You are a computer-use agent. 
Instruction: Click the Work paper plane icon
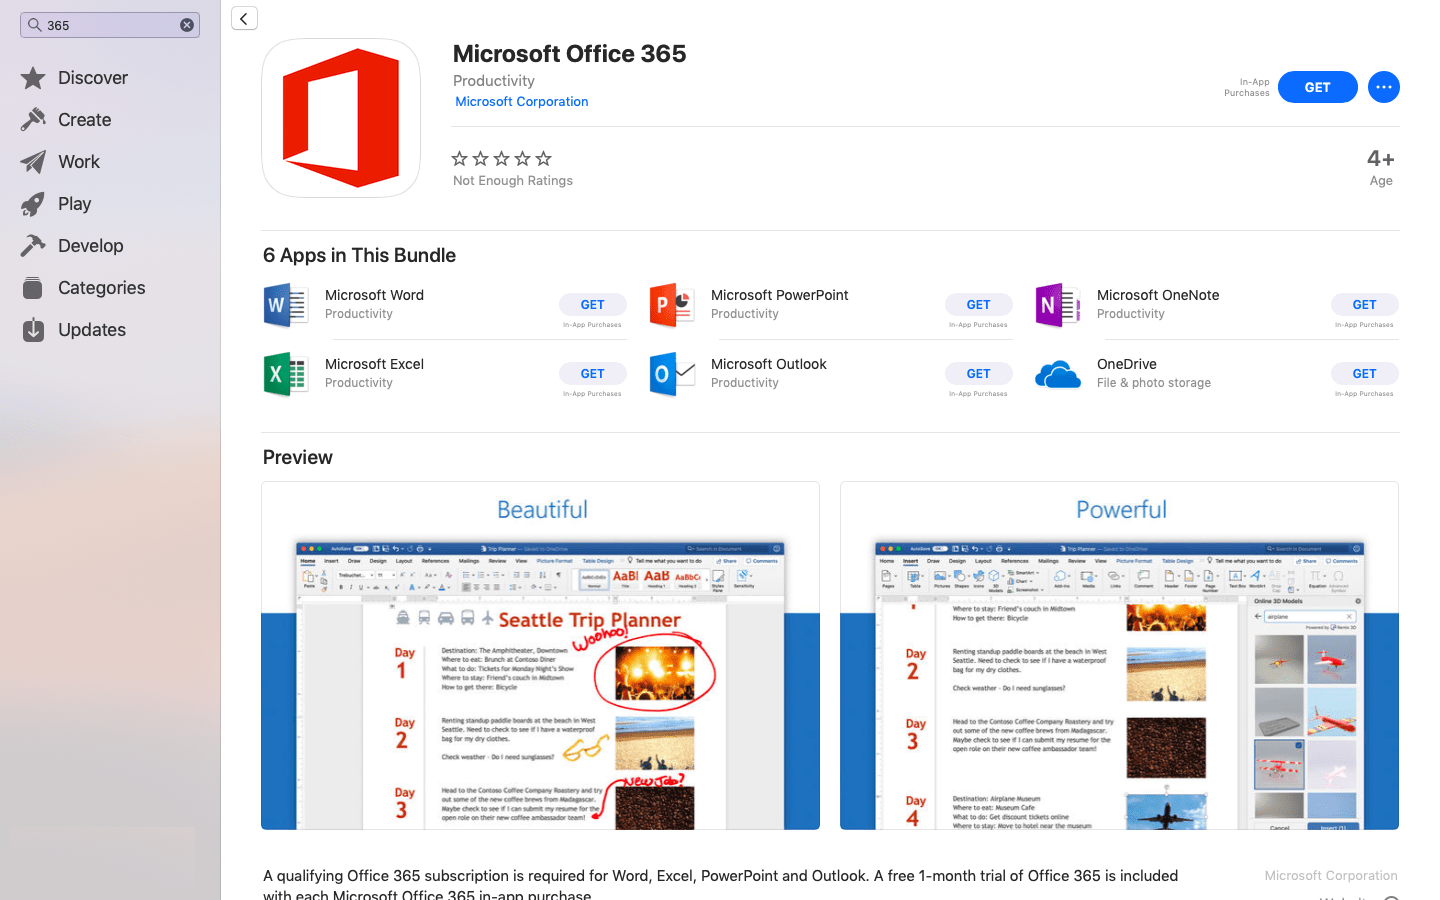point(33,162)
